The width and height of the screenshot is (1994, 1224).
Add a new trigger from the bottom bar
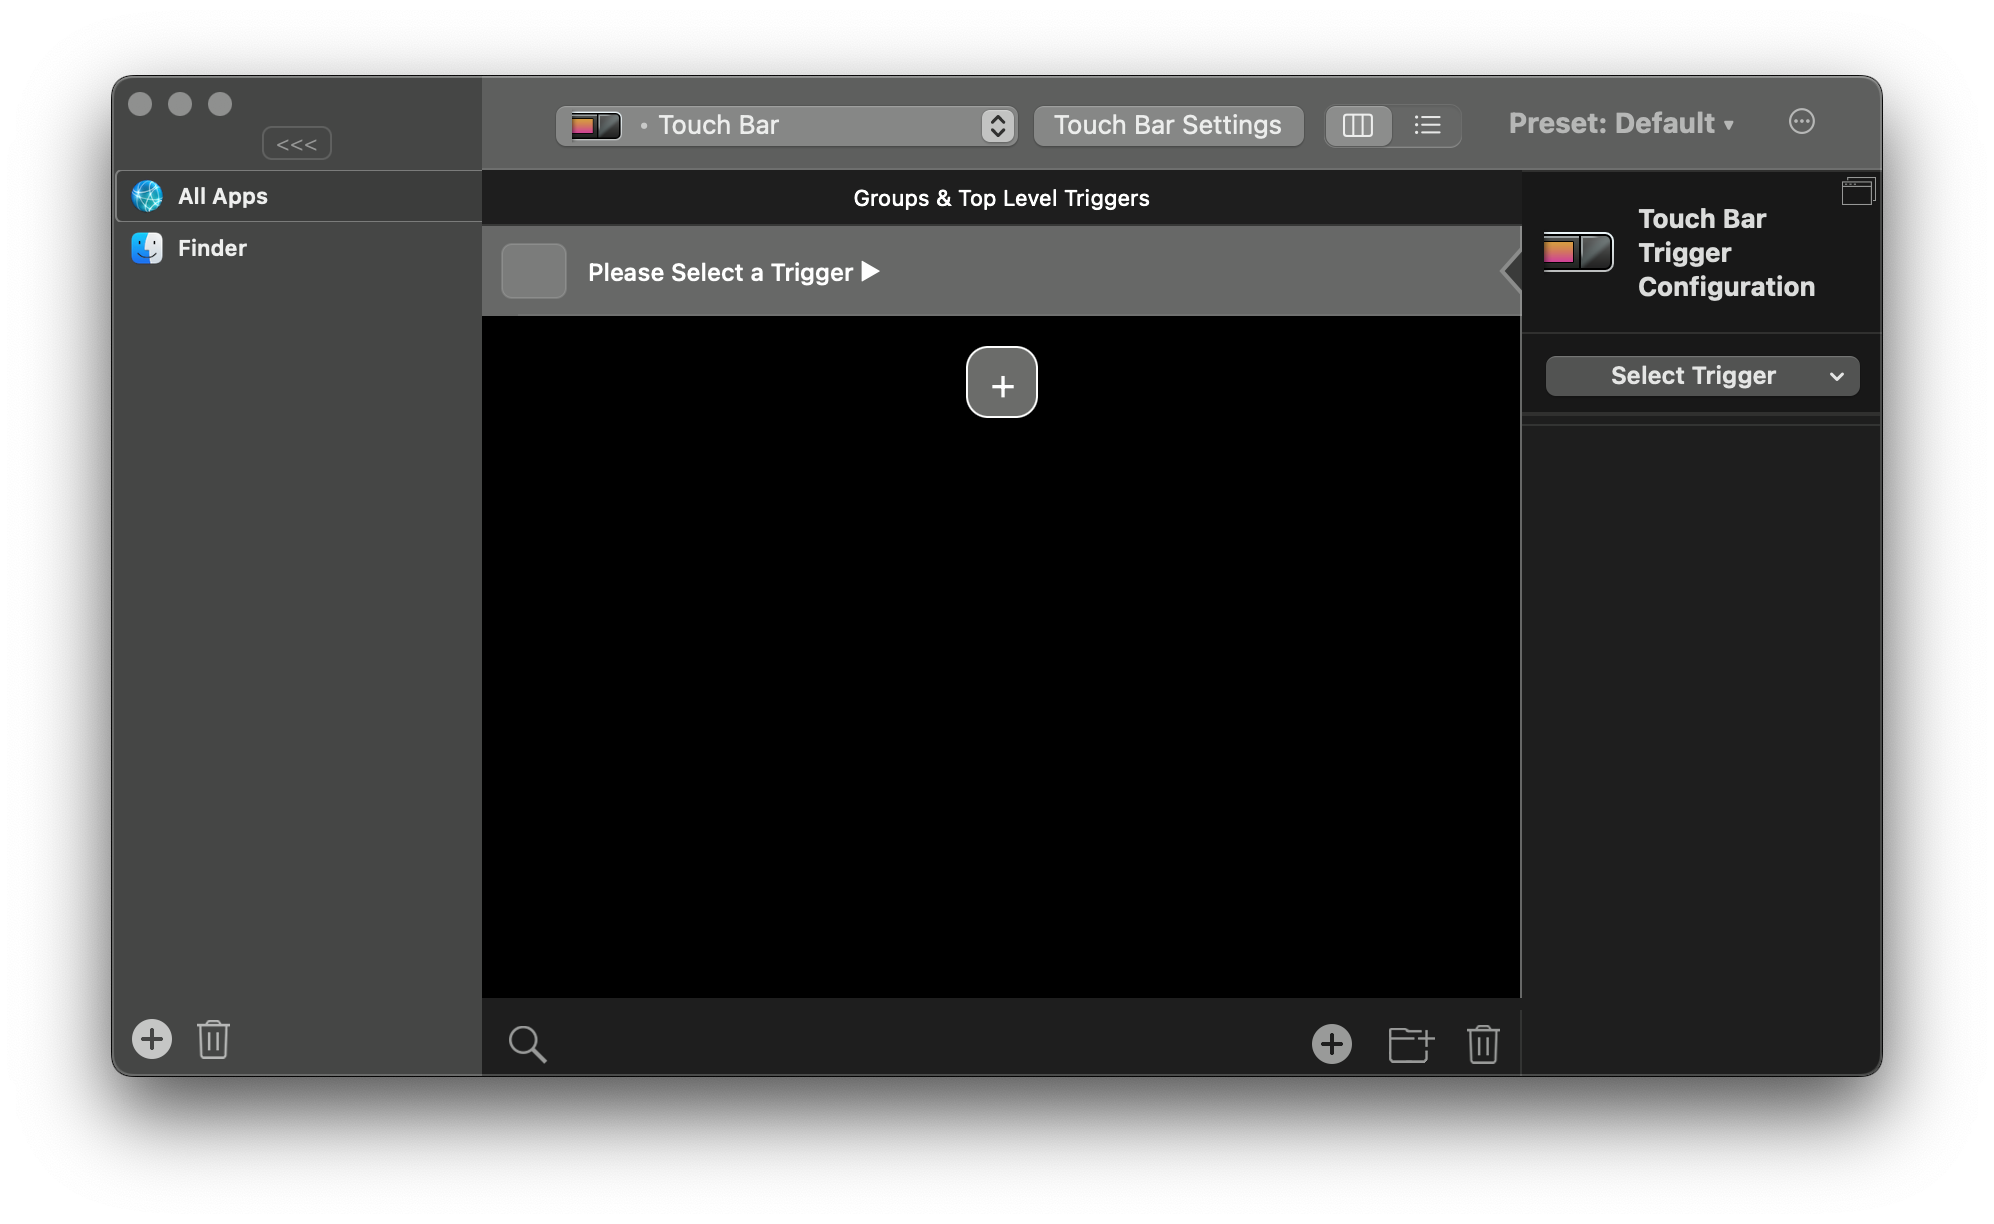pos(1332,1044)
